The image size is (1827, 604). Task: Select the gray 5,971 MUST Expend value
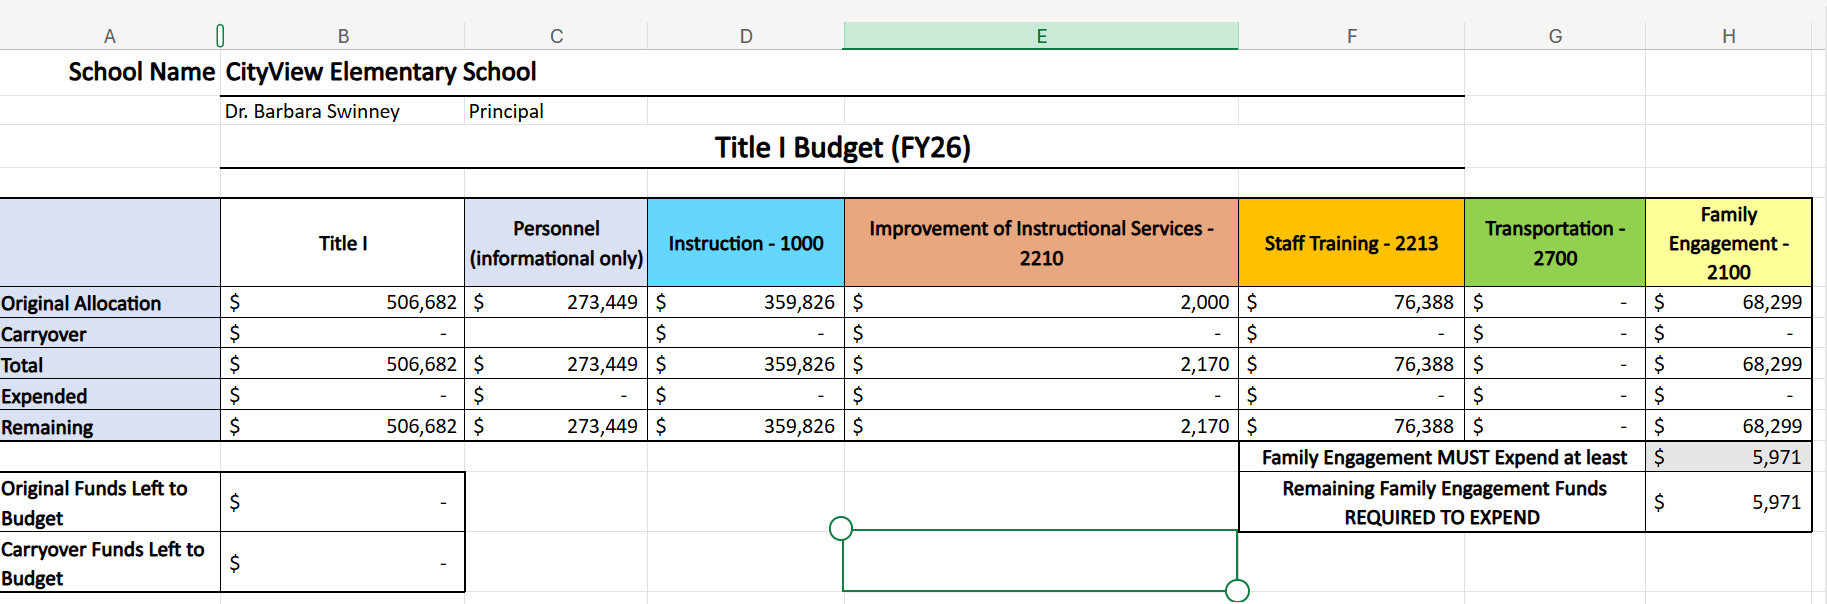pos(1728,457)
